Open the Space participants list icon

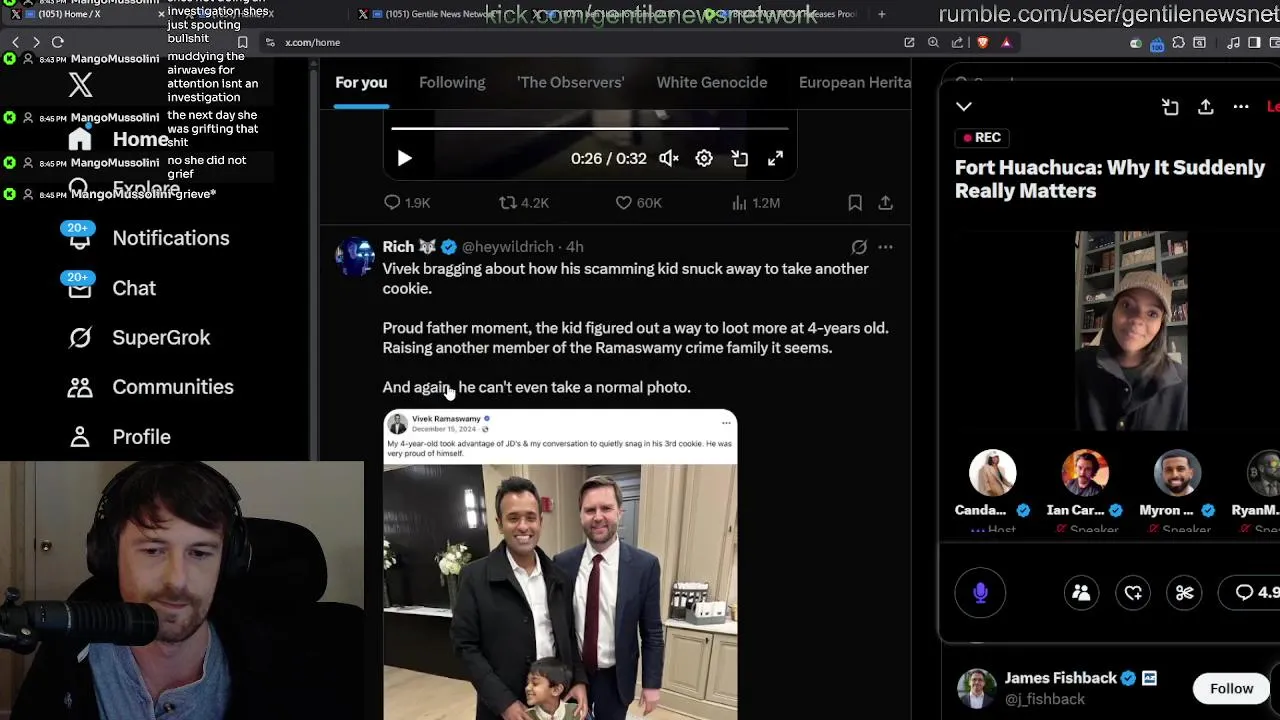coord(1081,593)
